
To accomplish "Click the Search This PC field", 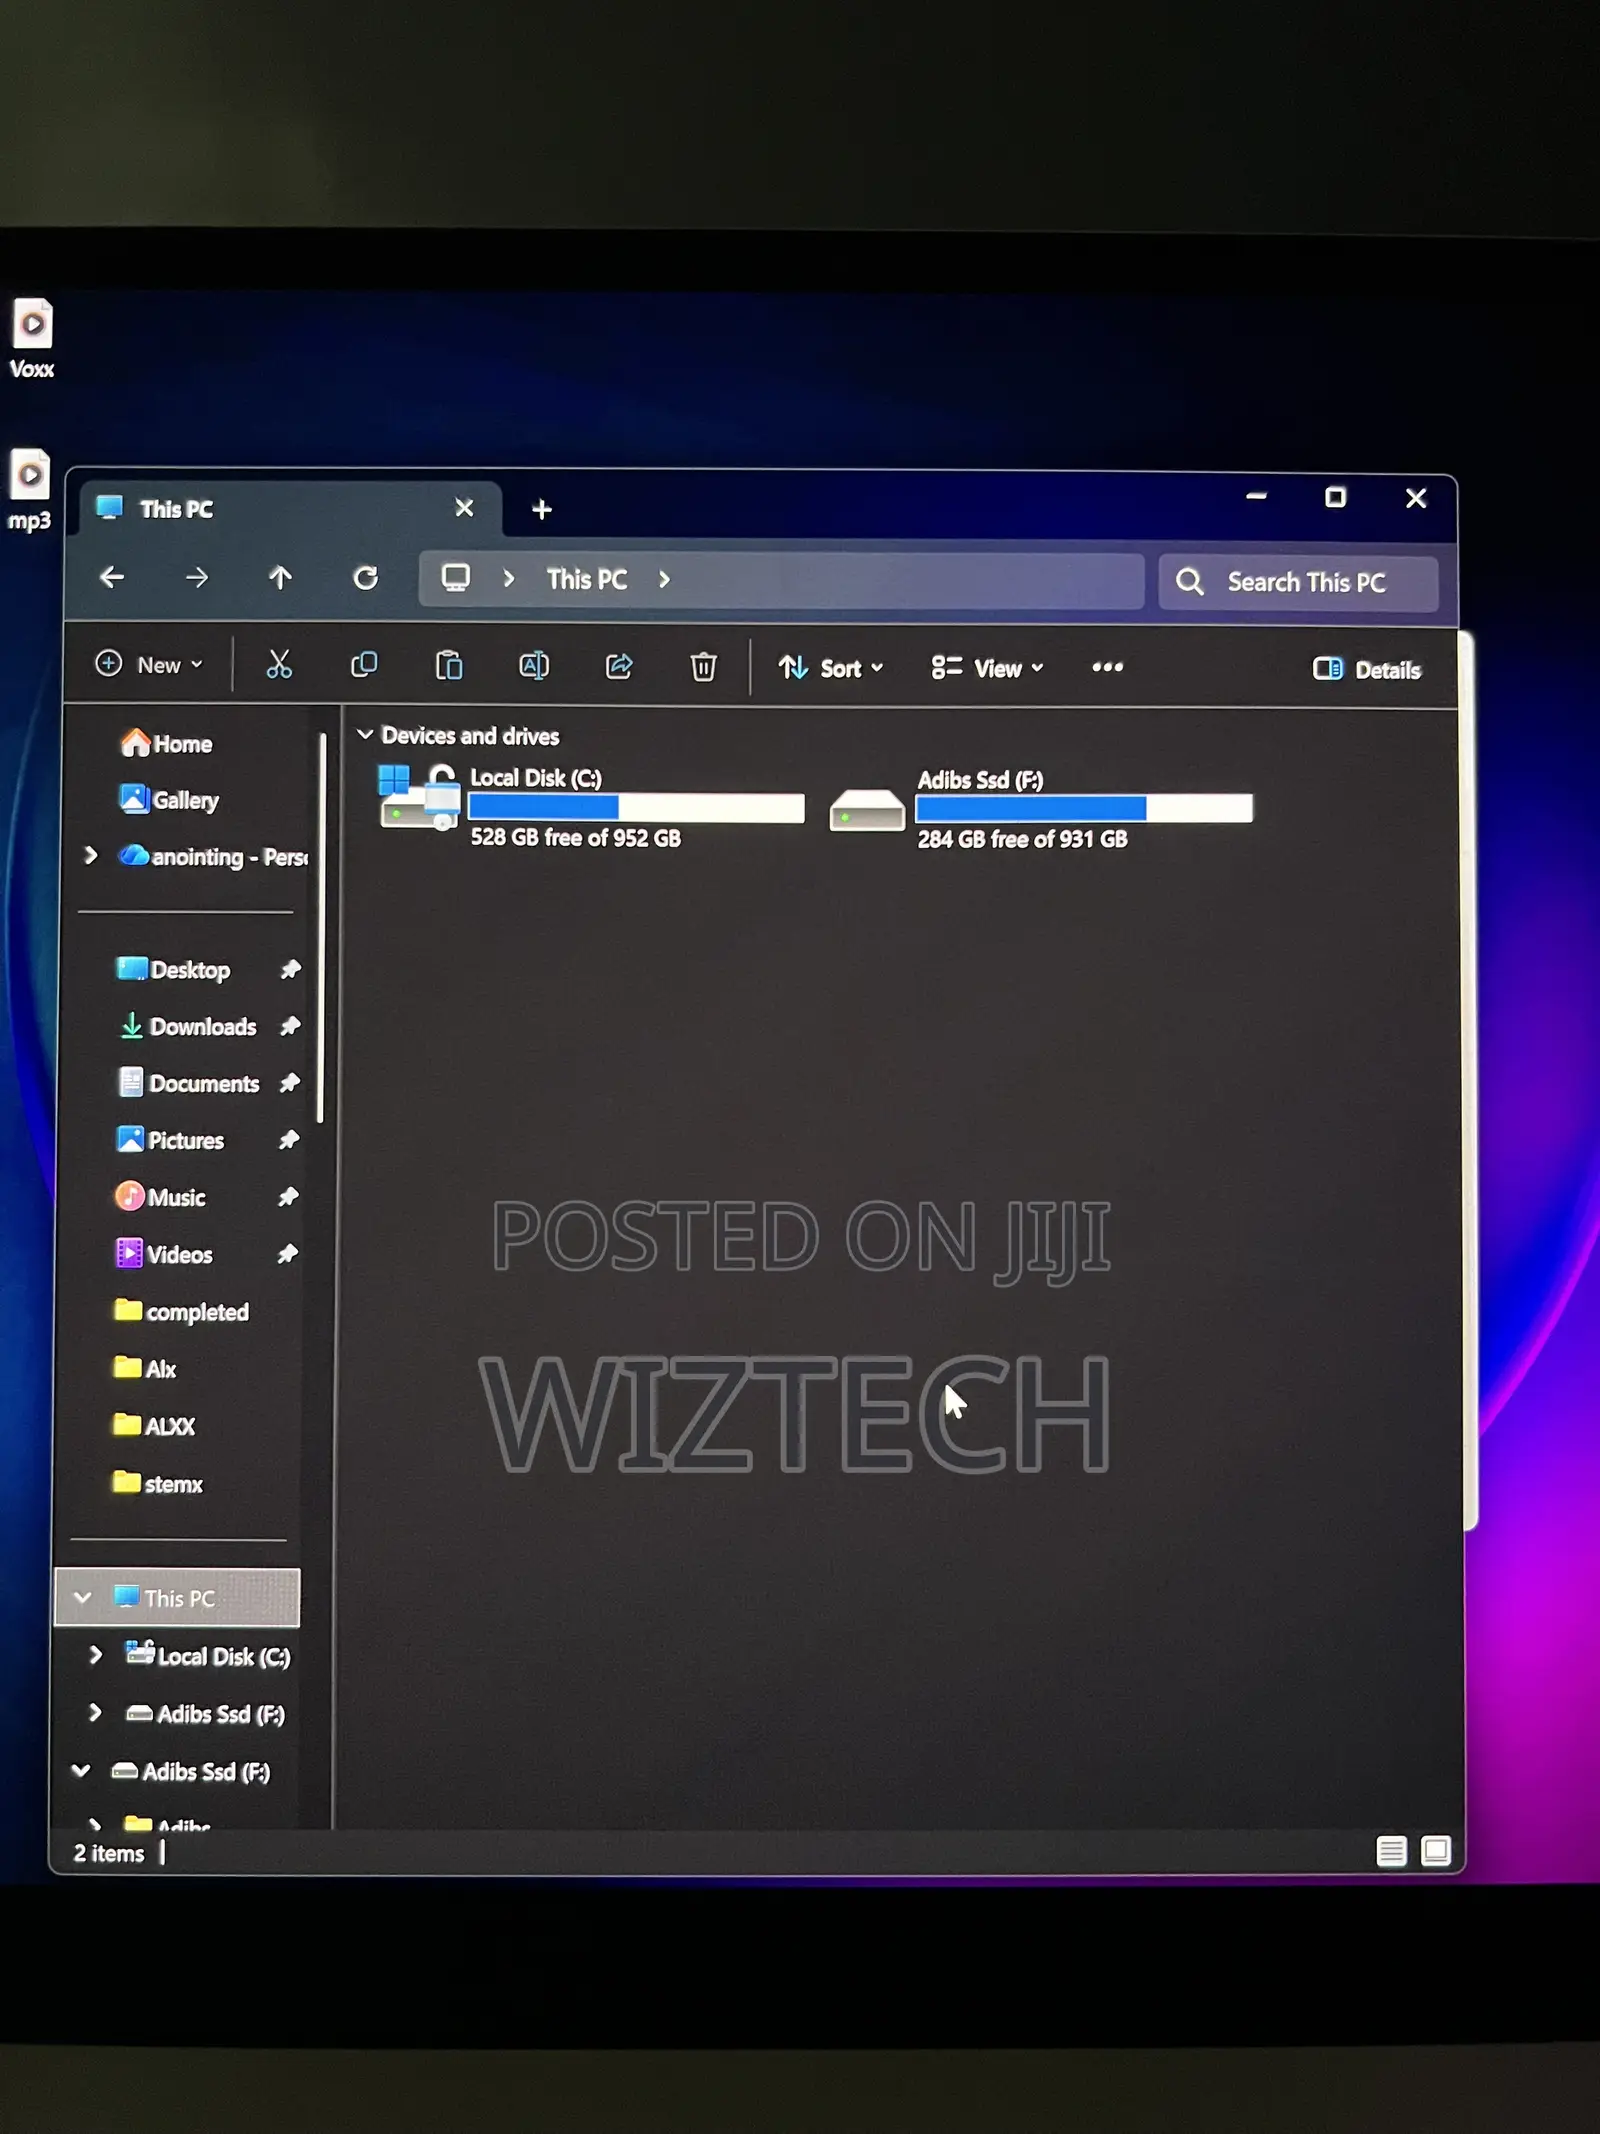I will [1298, 582].
